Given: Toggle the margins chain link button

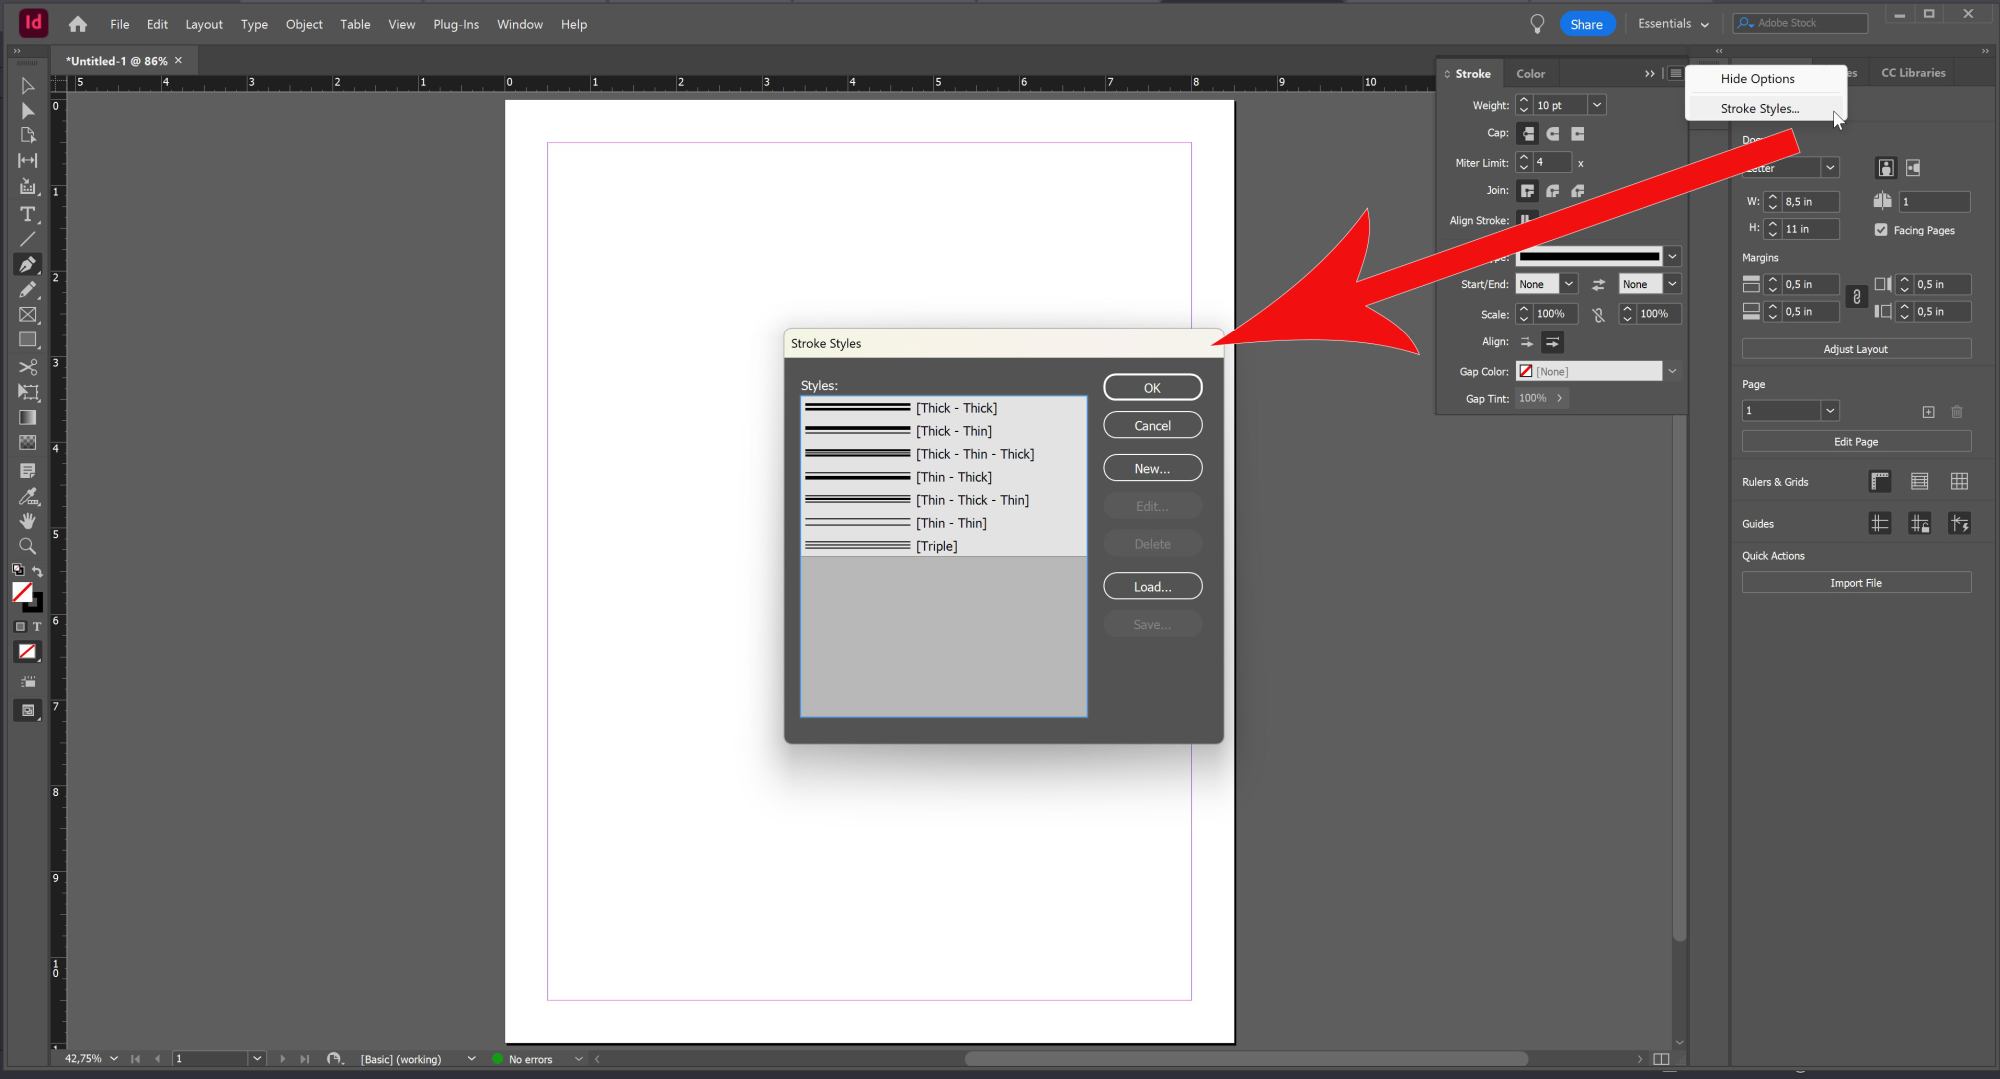Looking at the screenshot, I should tap(1856, 298).
